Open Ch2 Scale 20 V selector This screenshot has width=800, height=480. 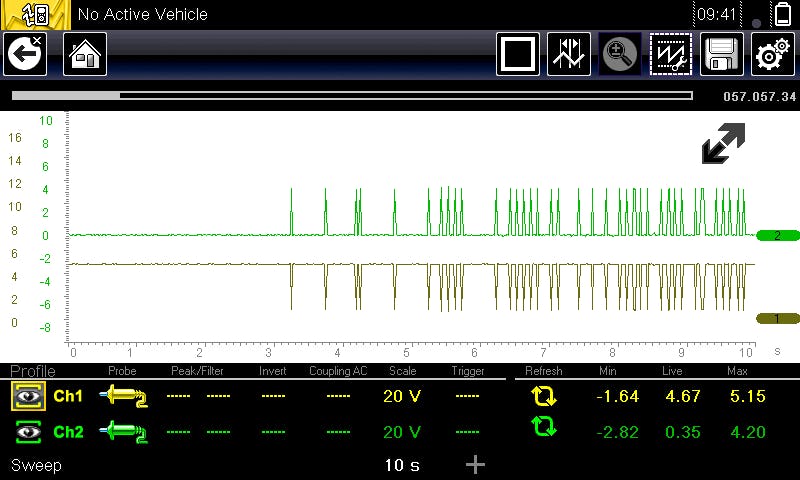point(404,431)
